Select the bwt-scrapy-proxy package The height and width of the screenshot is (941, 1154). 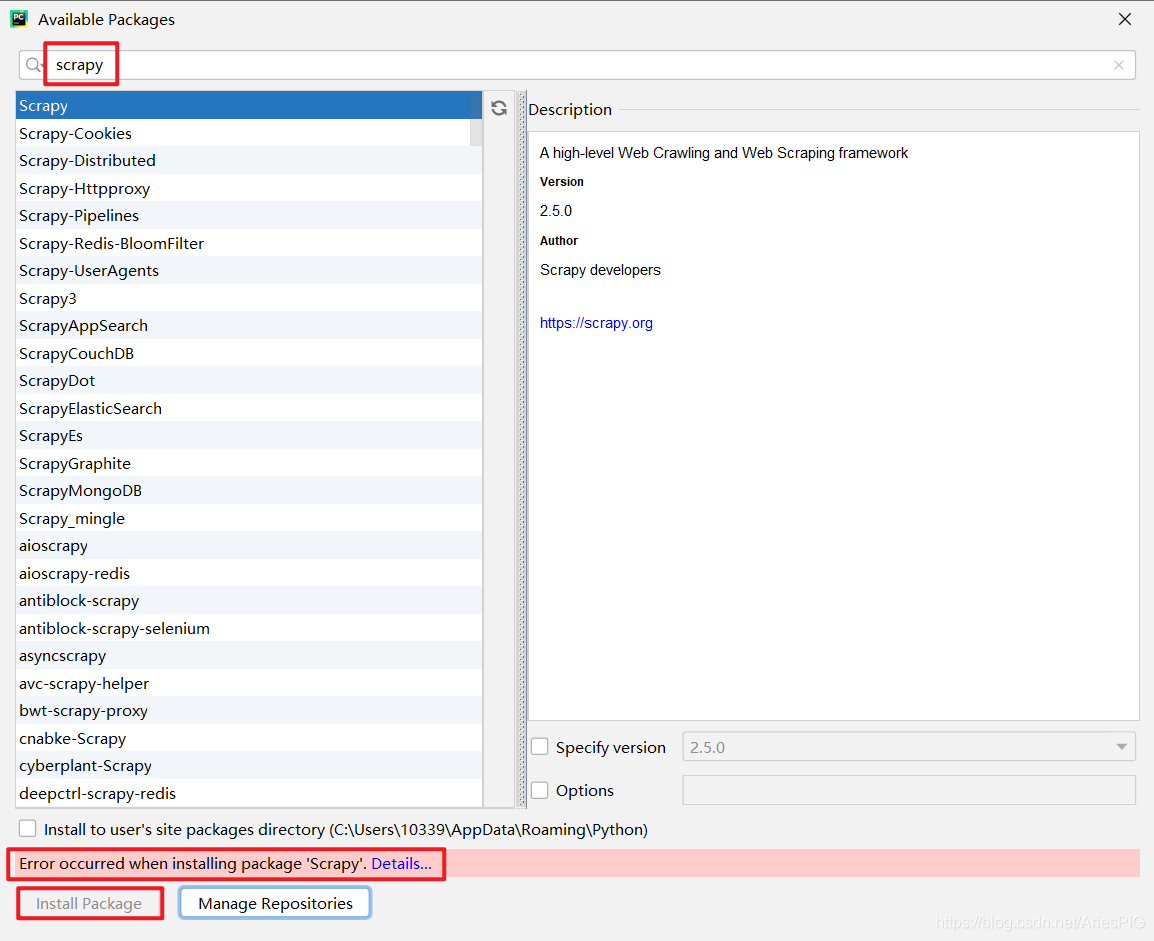click(249, 711)
